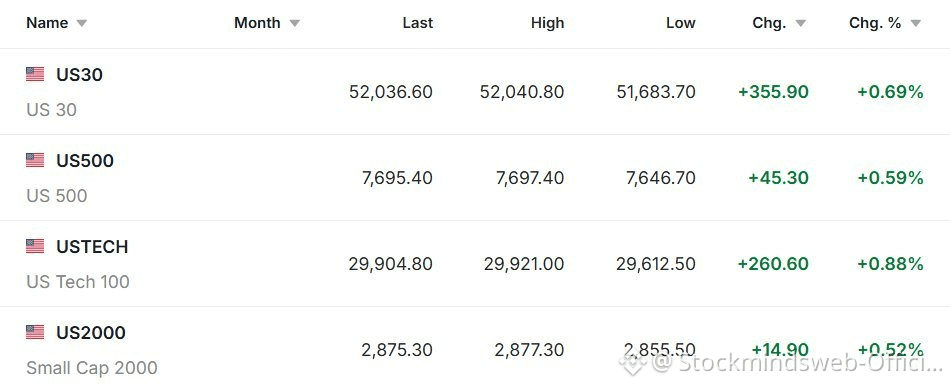This screenshot has height=387, width=950.
Task: Open the US30 index link
Action: [x=79, y=74]
